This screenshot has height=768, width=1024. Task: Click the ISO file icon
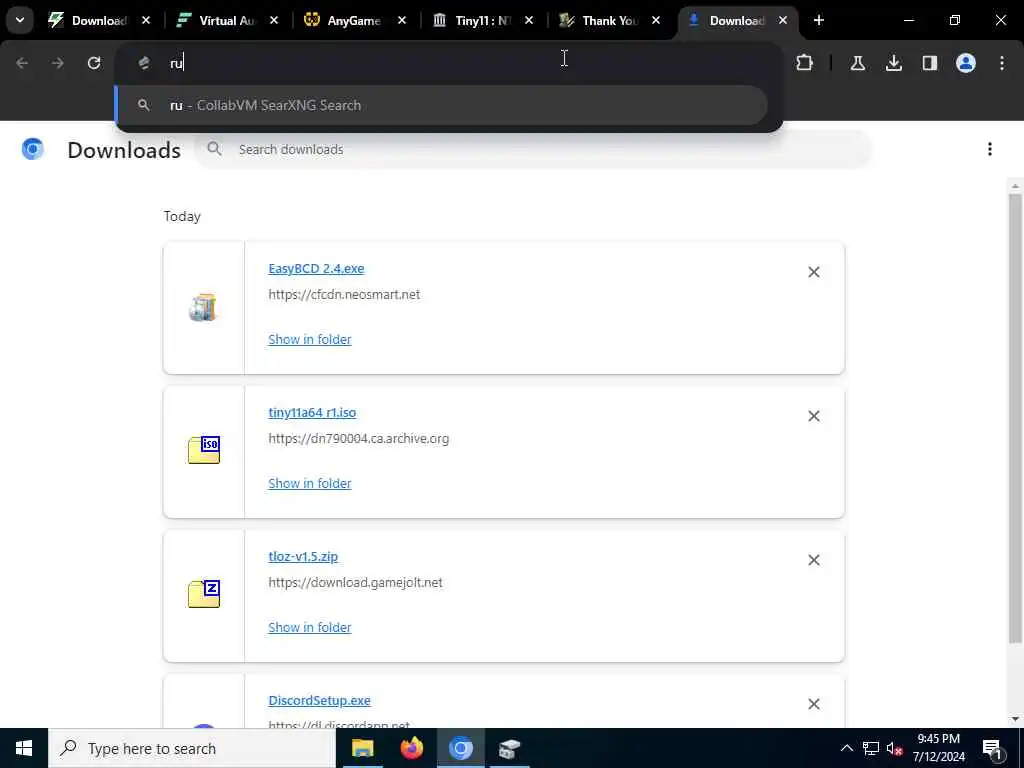tap(204, 450)
